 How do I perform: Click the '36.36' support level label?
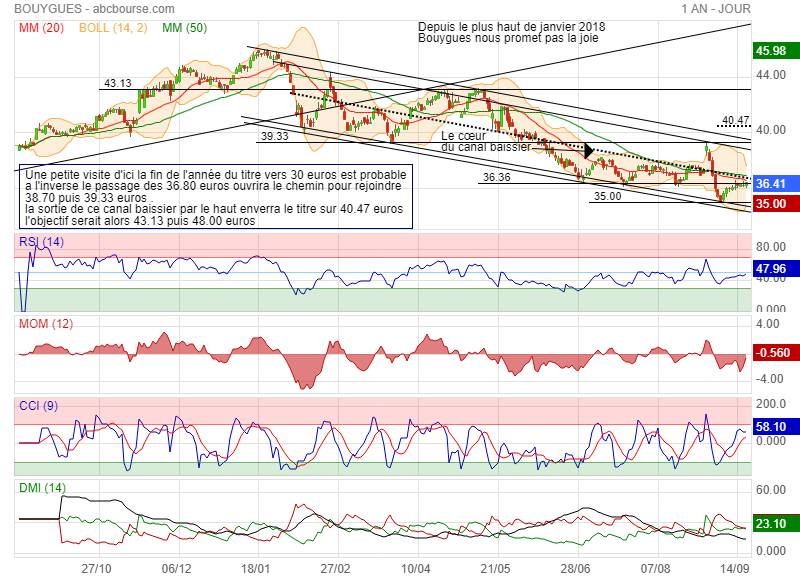pyautogui.click(x=497, y=178)
